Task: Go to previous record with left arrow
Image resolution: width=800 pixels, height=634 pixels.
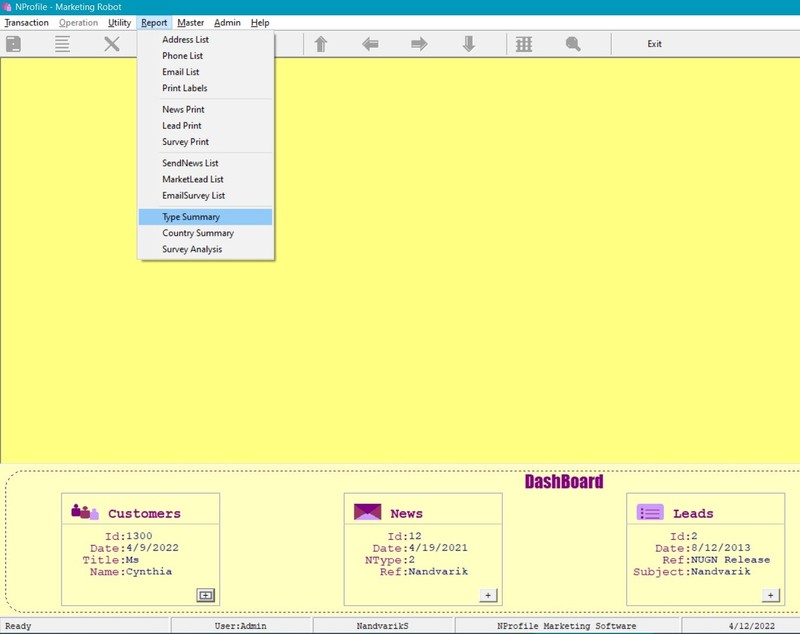Action: point(370,44)
